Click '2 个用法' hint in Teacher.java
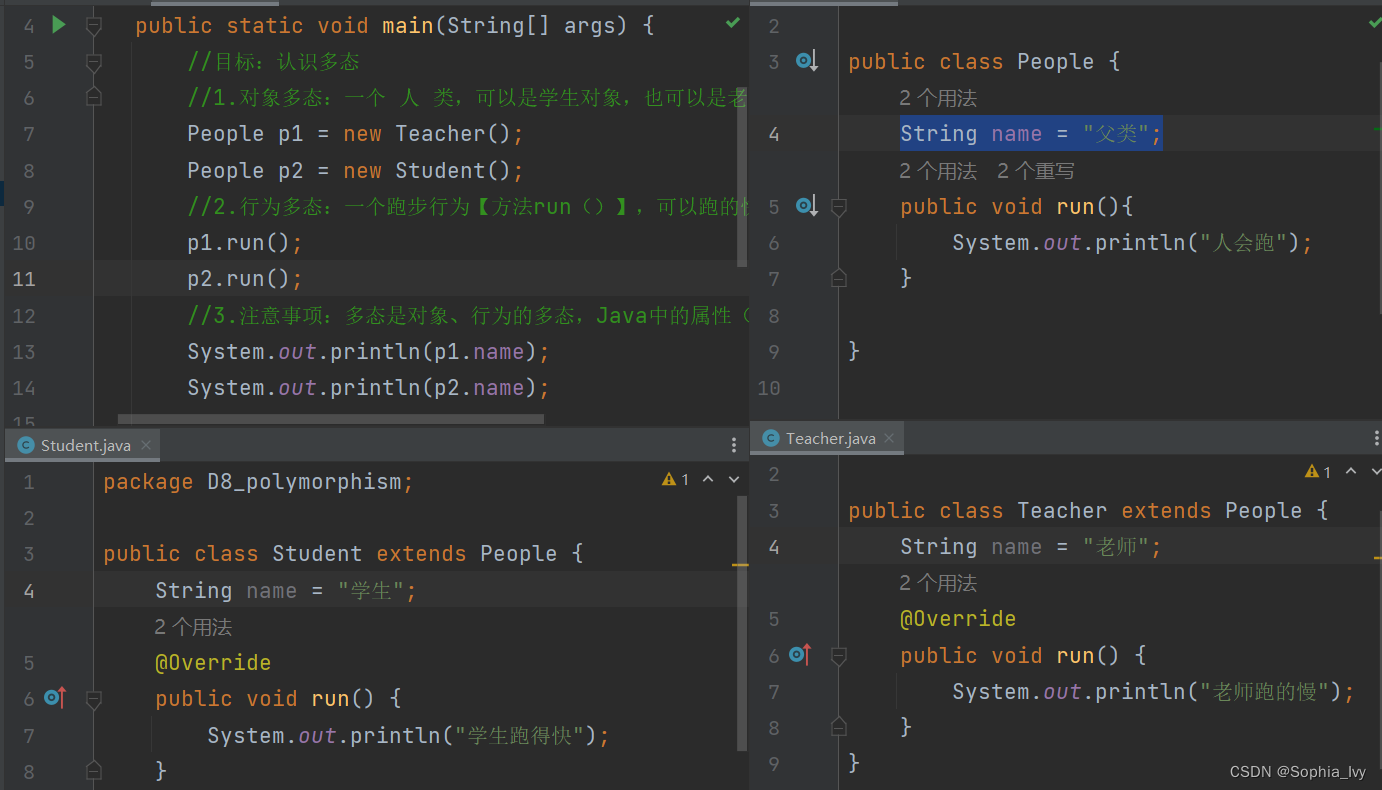 click(938, 583)
